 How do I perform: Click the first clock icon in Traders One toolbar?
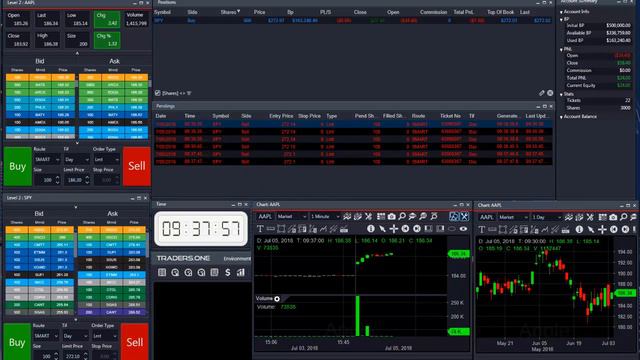(175, 272)
